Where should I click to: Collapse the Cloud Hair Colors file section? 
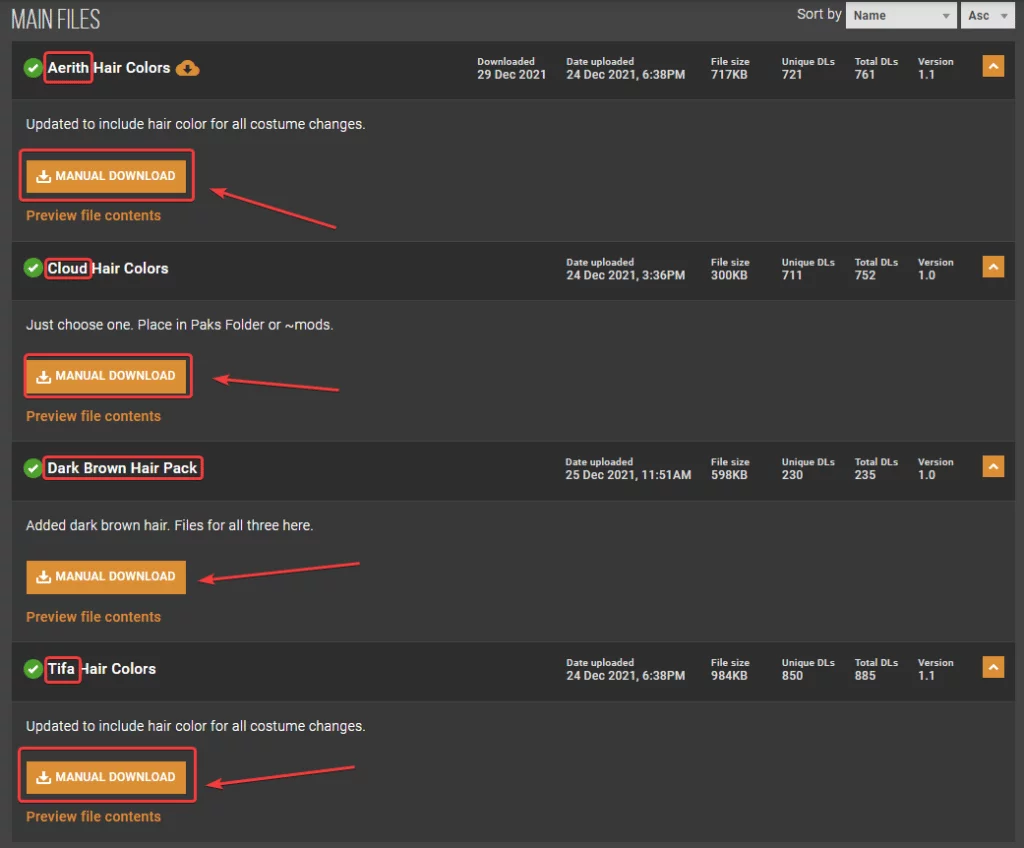pos(992,267)
